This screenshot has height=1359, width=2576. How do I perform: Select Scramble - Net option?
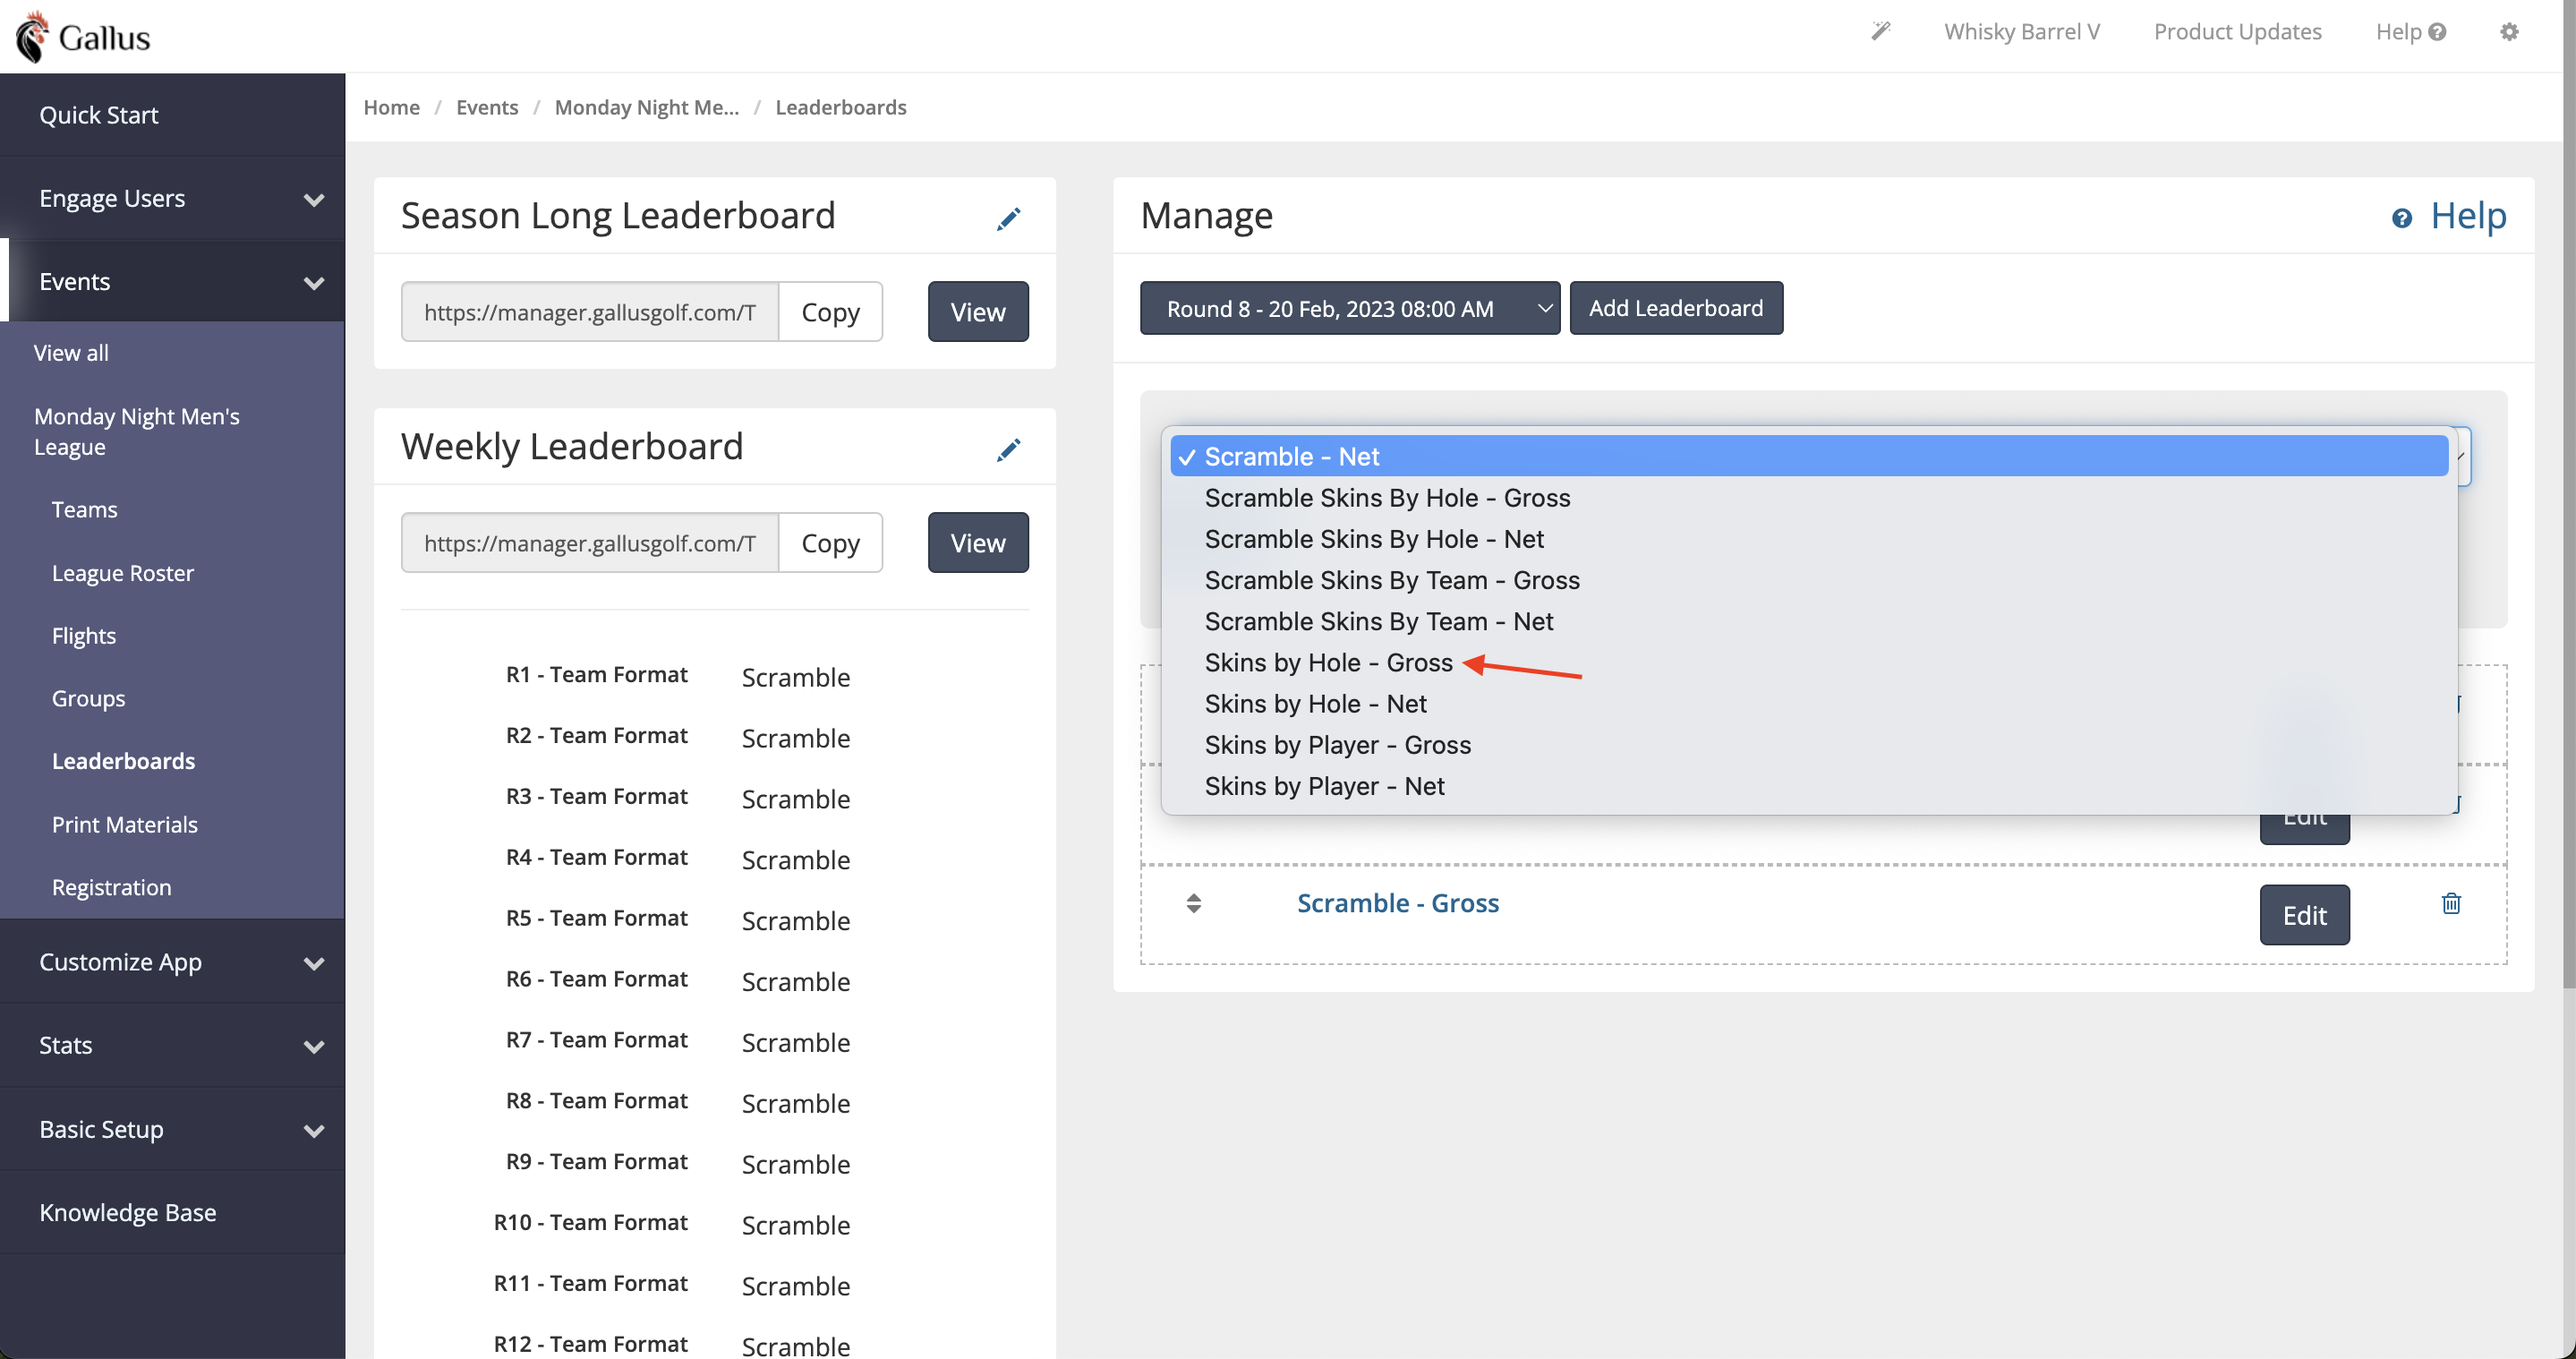(1808, 456)
